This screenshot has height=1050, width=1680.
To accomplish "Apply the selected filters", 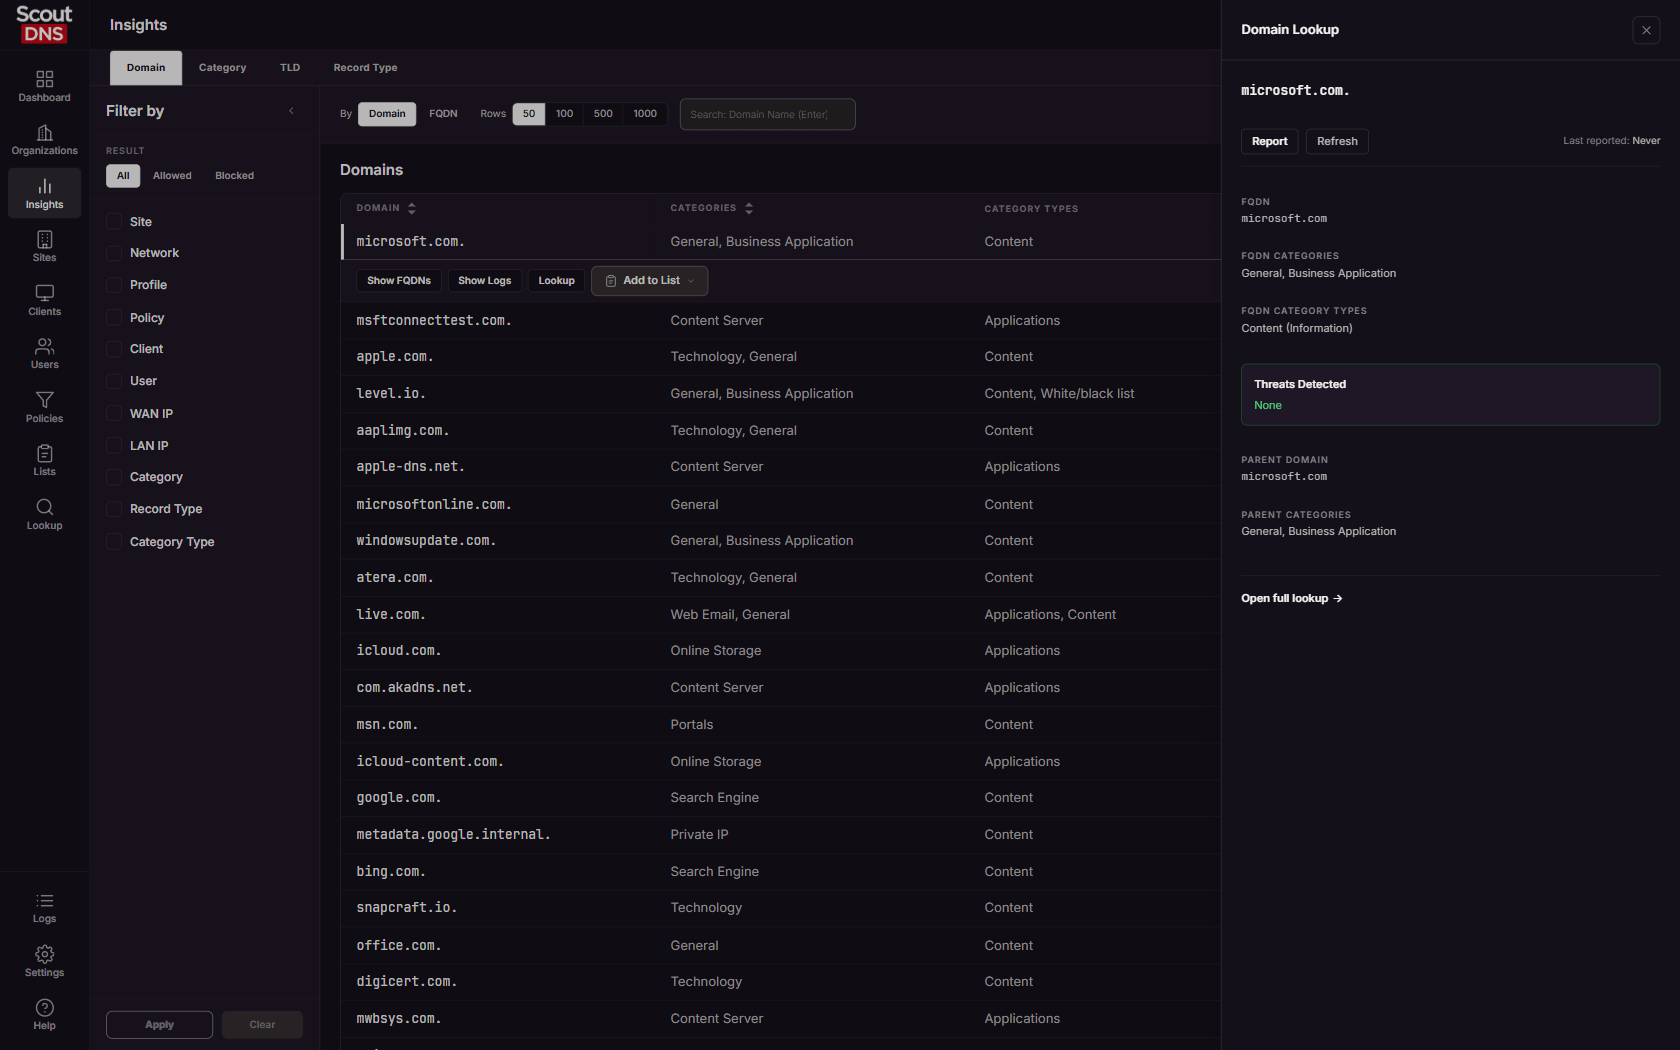I will point(159,1025).
